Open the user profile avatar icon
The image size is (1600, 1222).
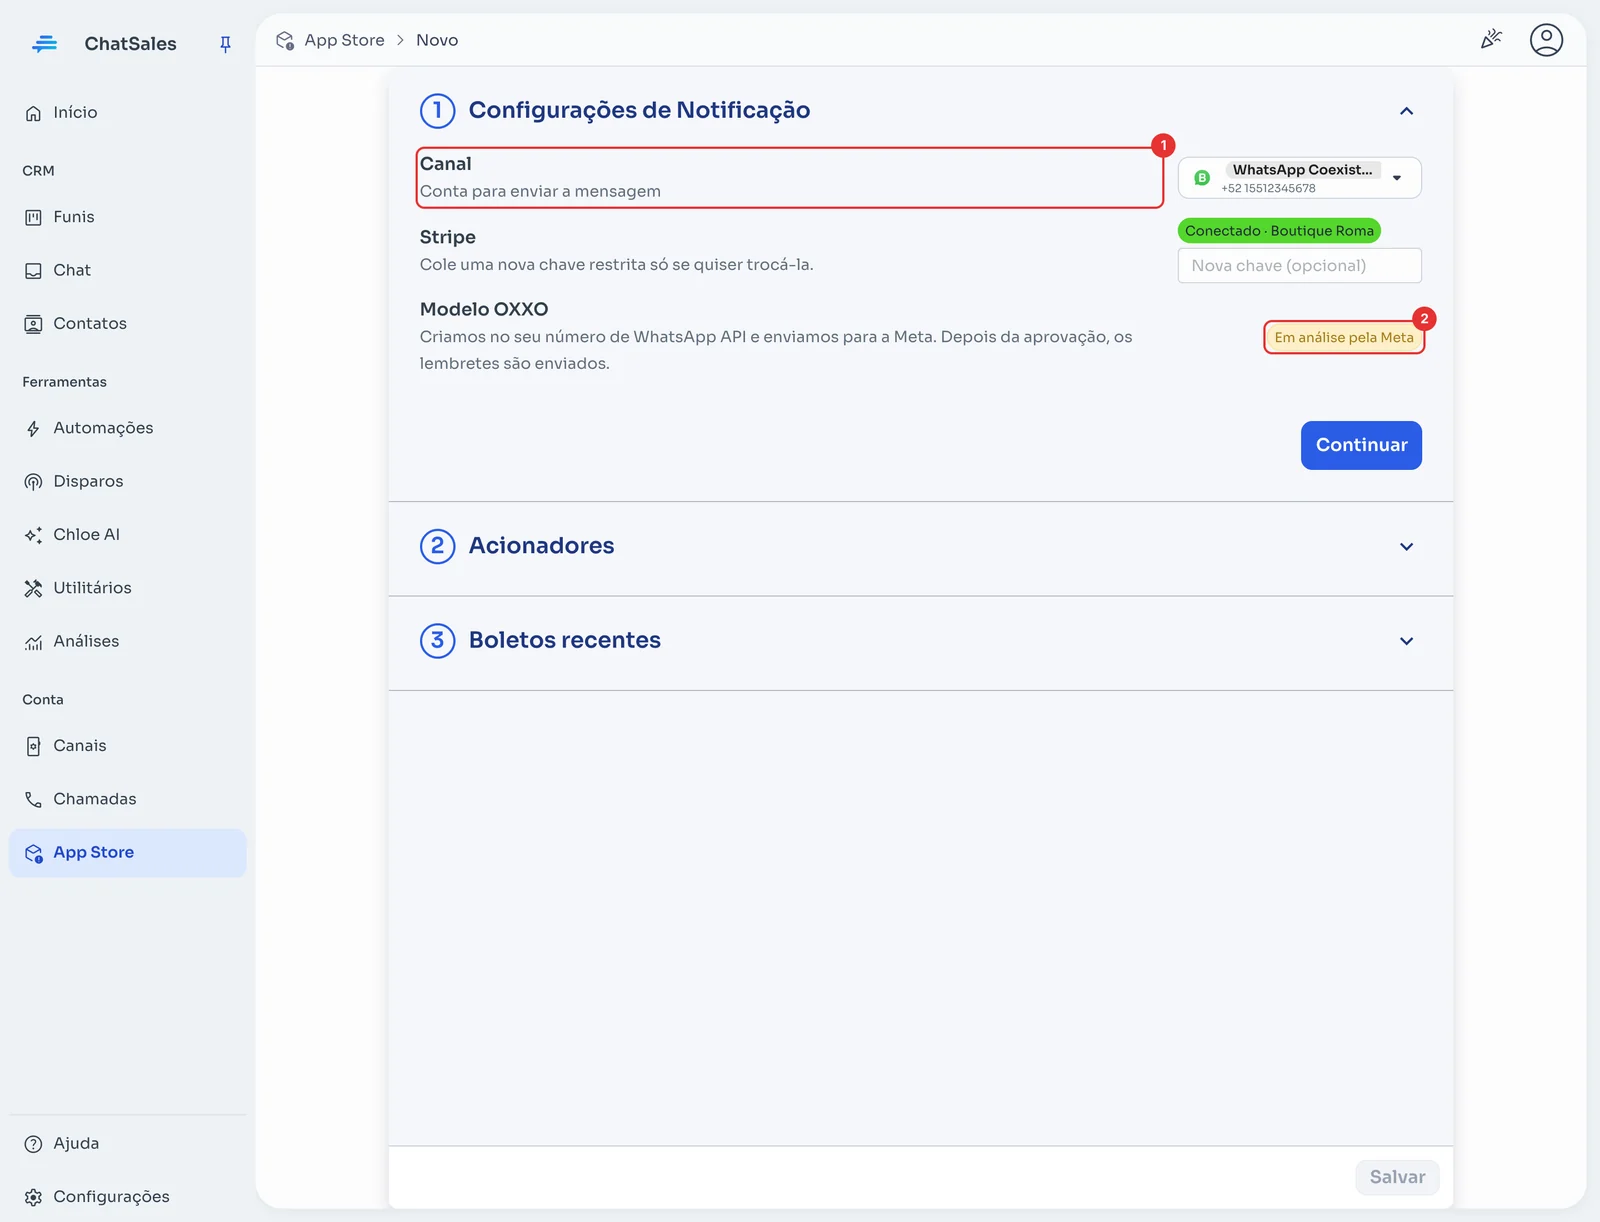(1546, 40)
